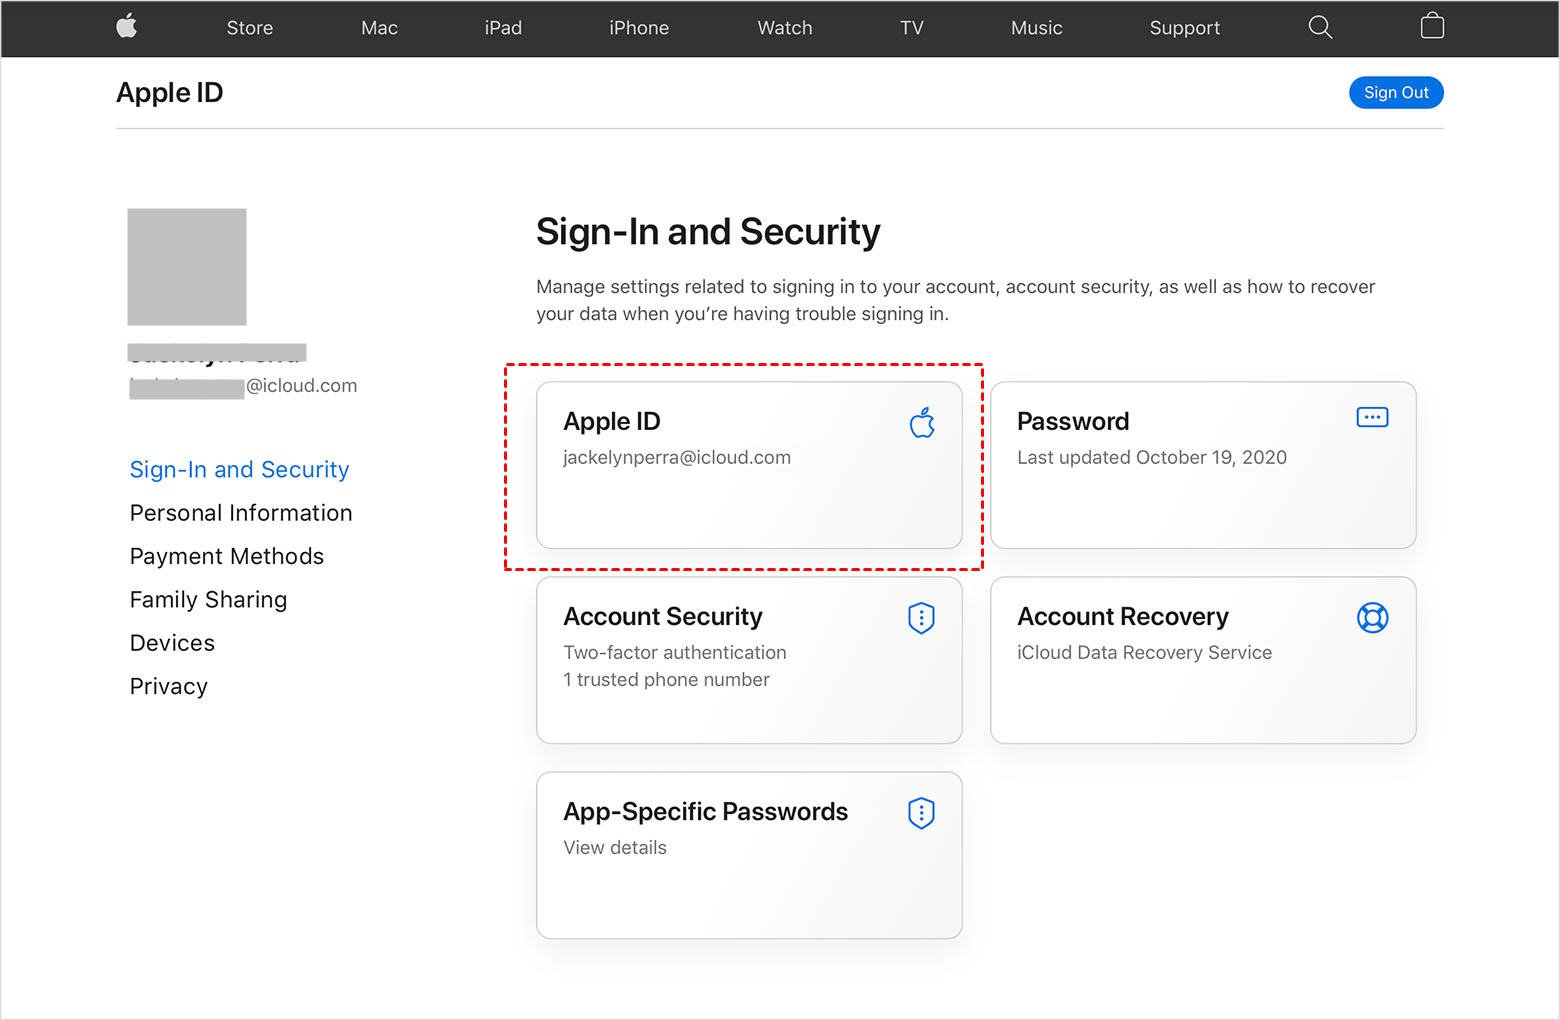This screenshot has width=1560, height=1020.
Task: Click the shield icon in Account Security card
Action: pos(921,618)
